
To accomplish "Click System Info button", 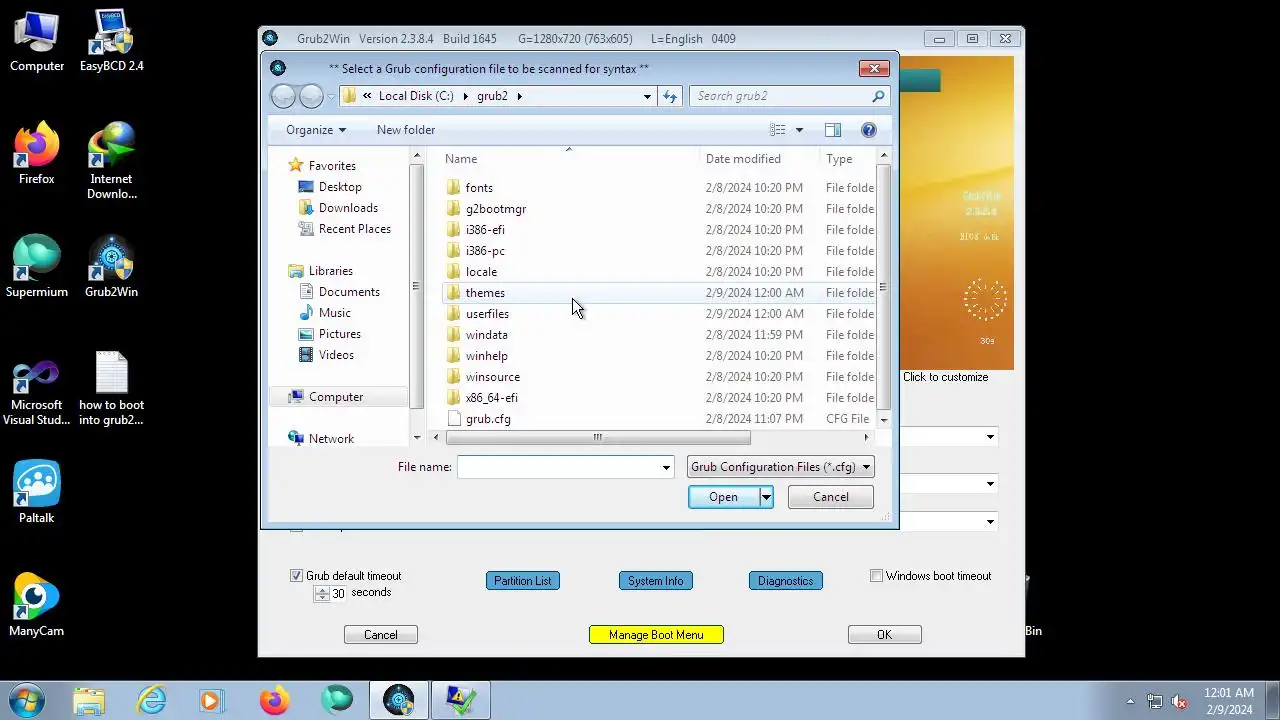I will [x=656, y=581].
